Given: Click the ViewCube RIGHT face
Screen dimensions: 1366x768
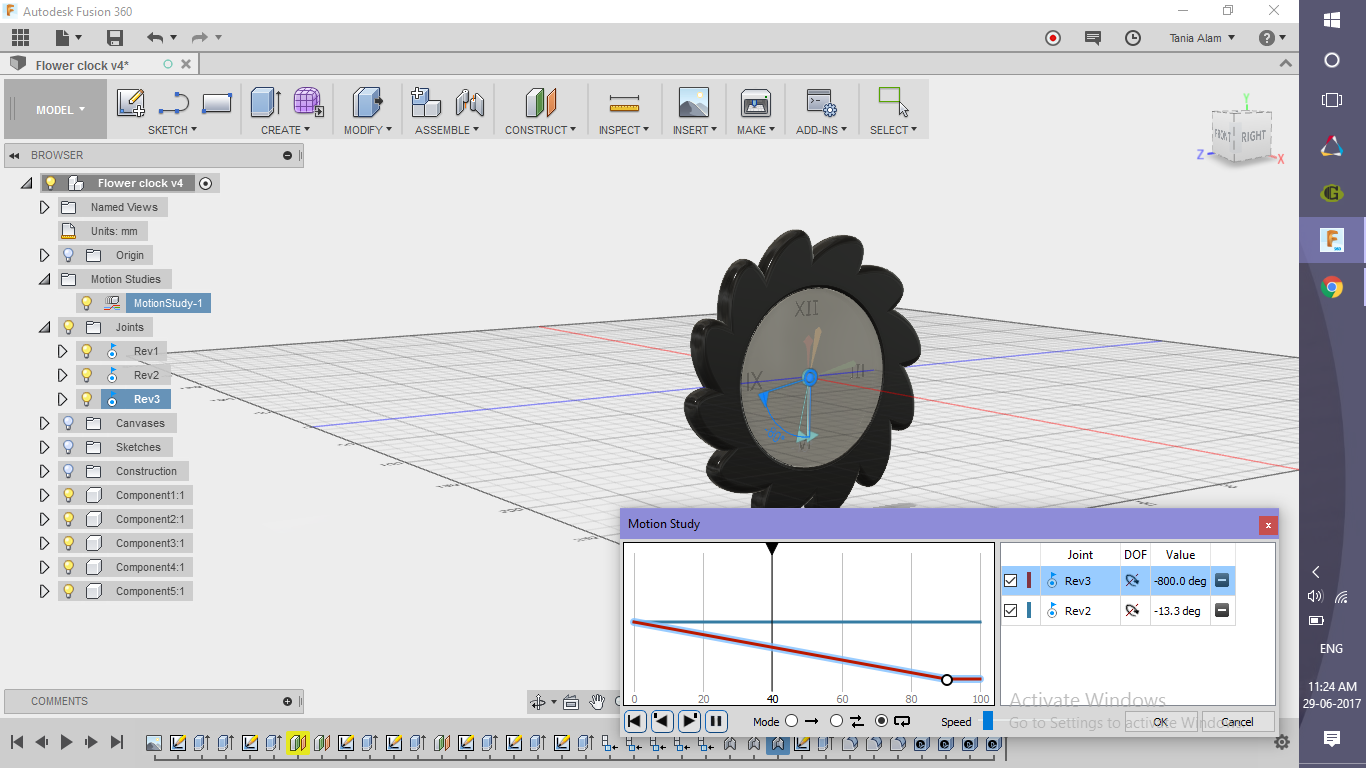Looking at the screenshot, I should [x=1253, y=136].
